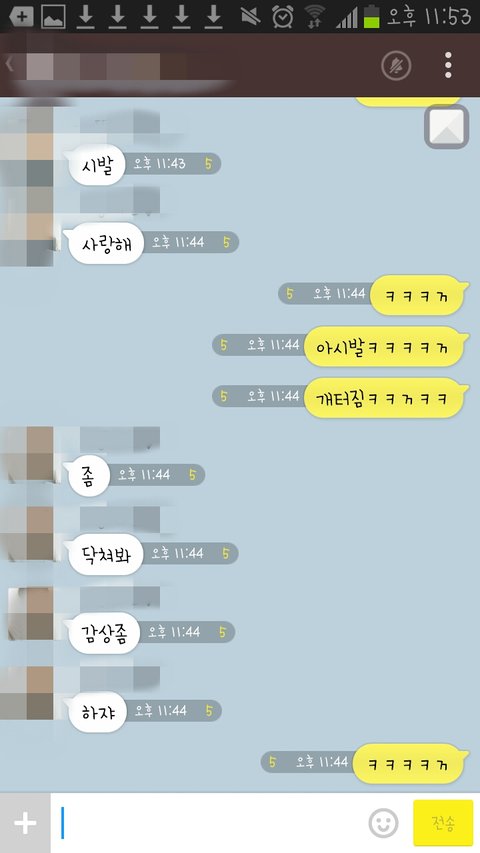The image size is (480, 853).
Task: Tap the yellow 전송 send button
Action: tap(443, 823)
